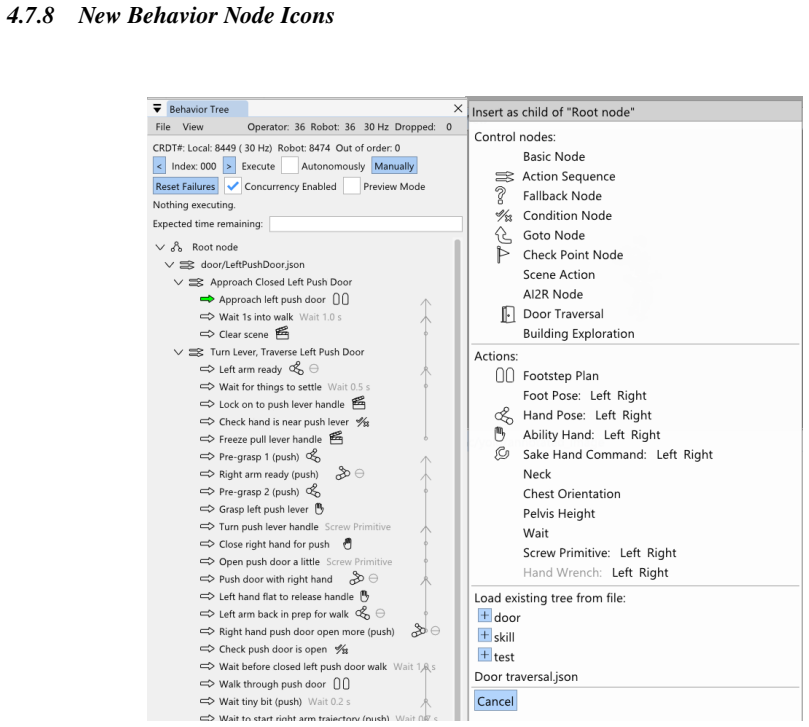Open the View menu
The height and width of the screenshot is (727, 809).
(192, 127)
